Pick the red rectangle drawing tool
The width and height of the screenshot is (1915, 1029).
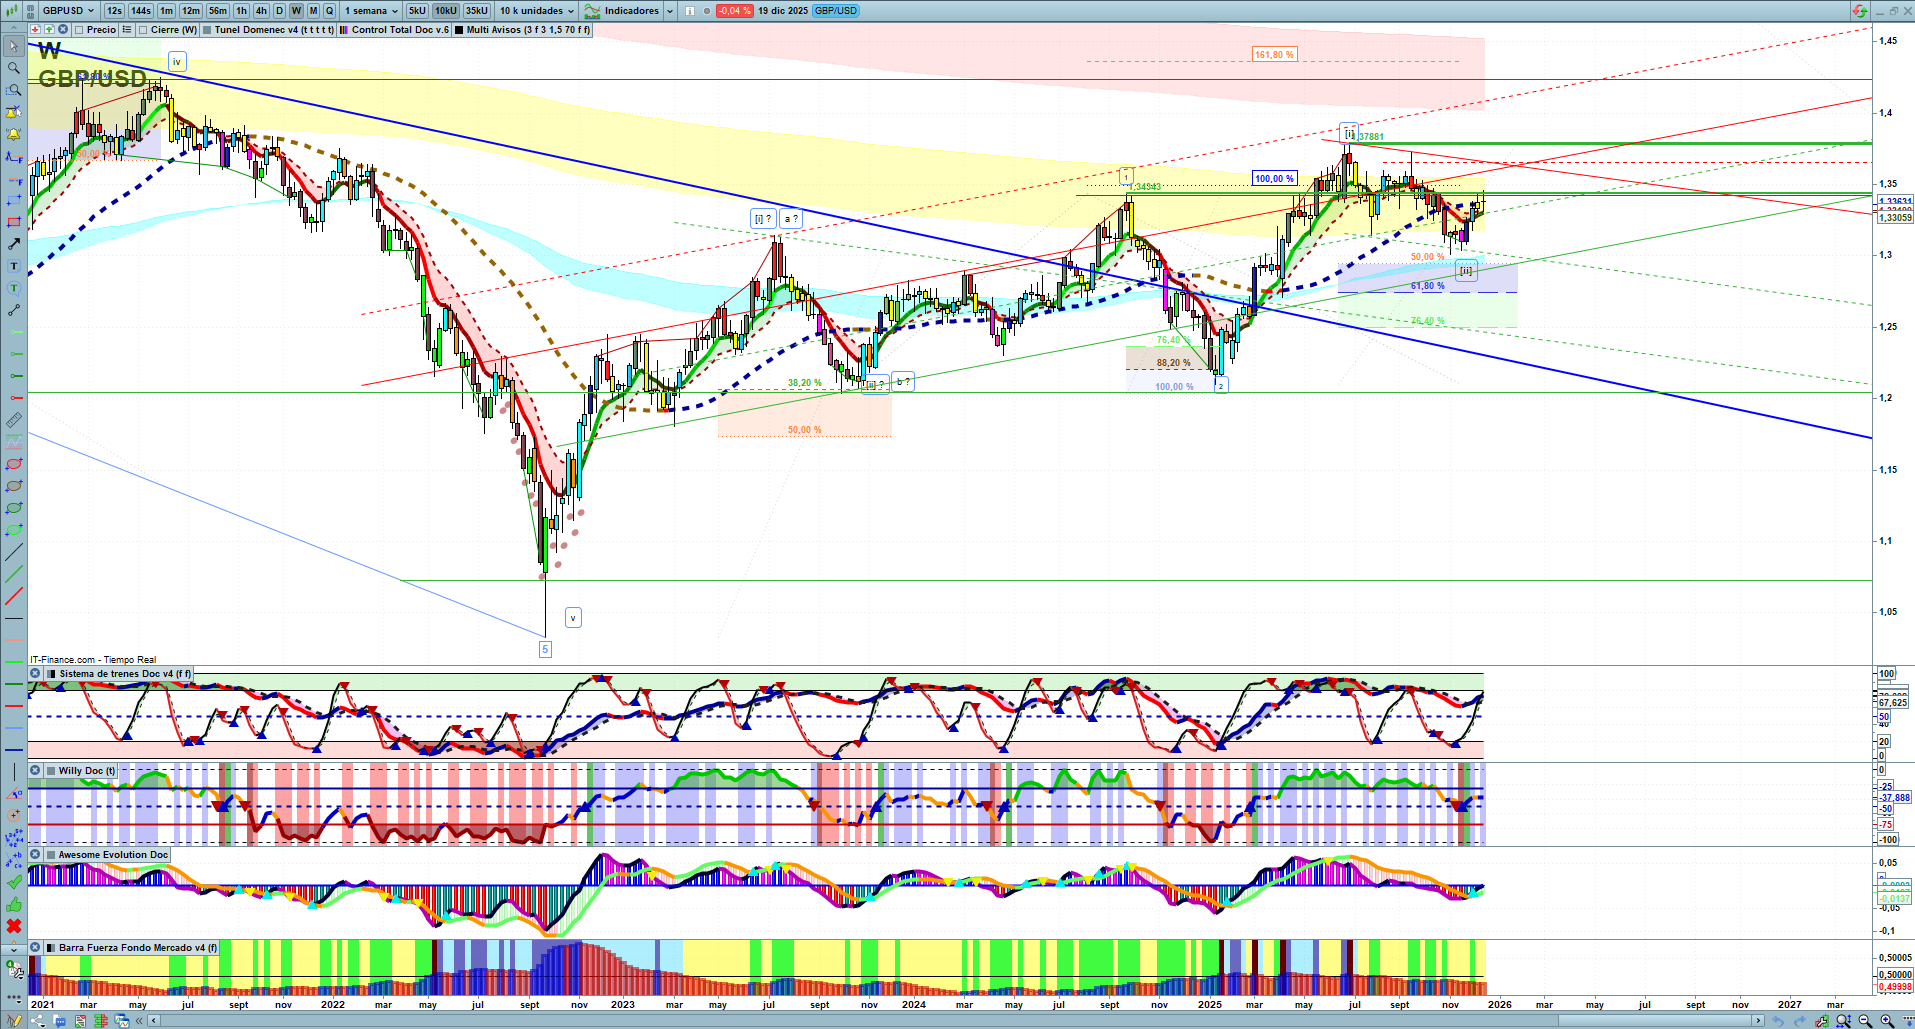(x=14, y=222)
